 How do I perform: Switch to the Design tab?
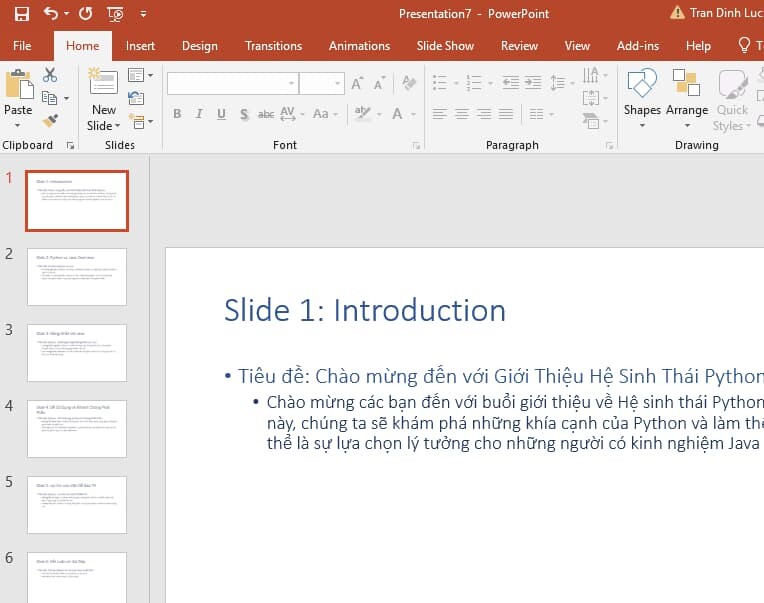pyautogui.click(x=200, y=46)
